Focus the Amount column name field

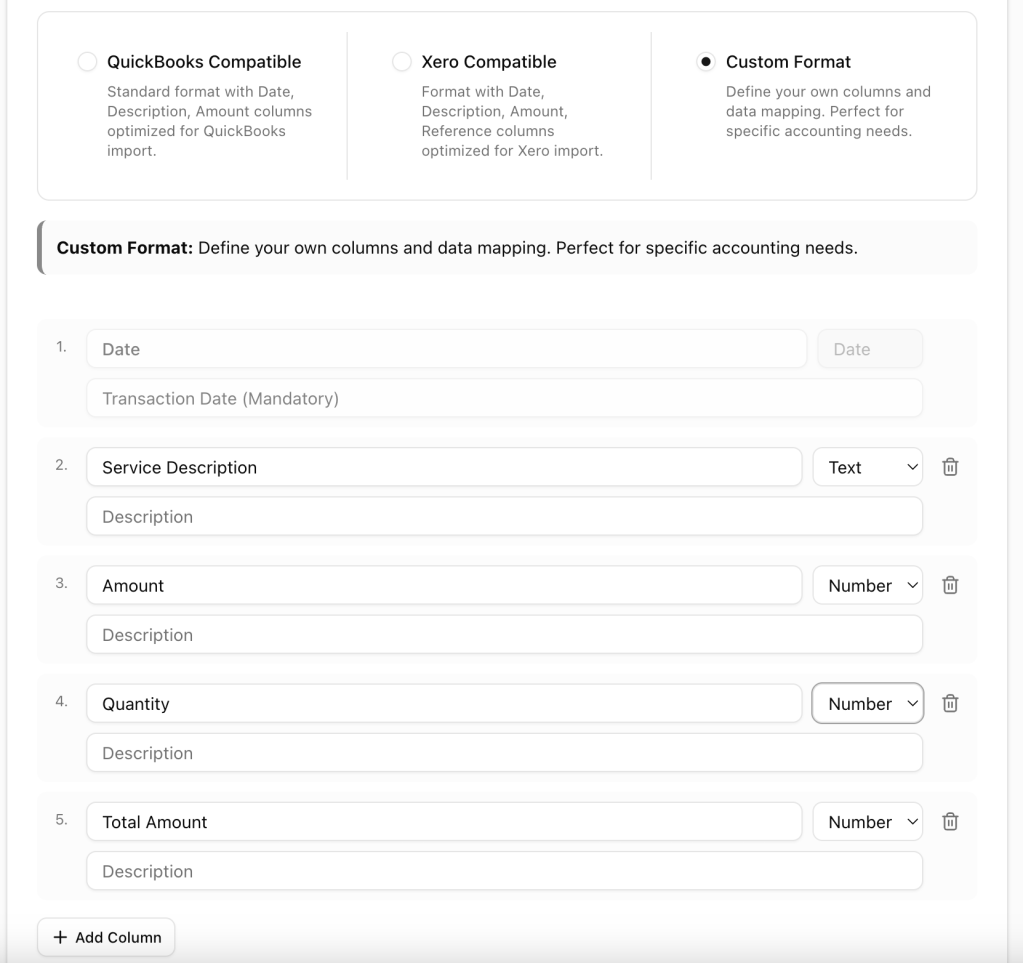pos(444,585)
